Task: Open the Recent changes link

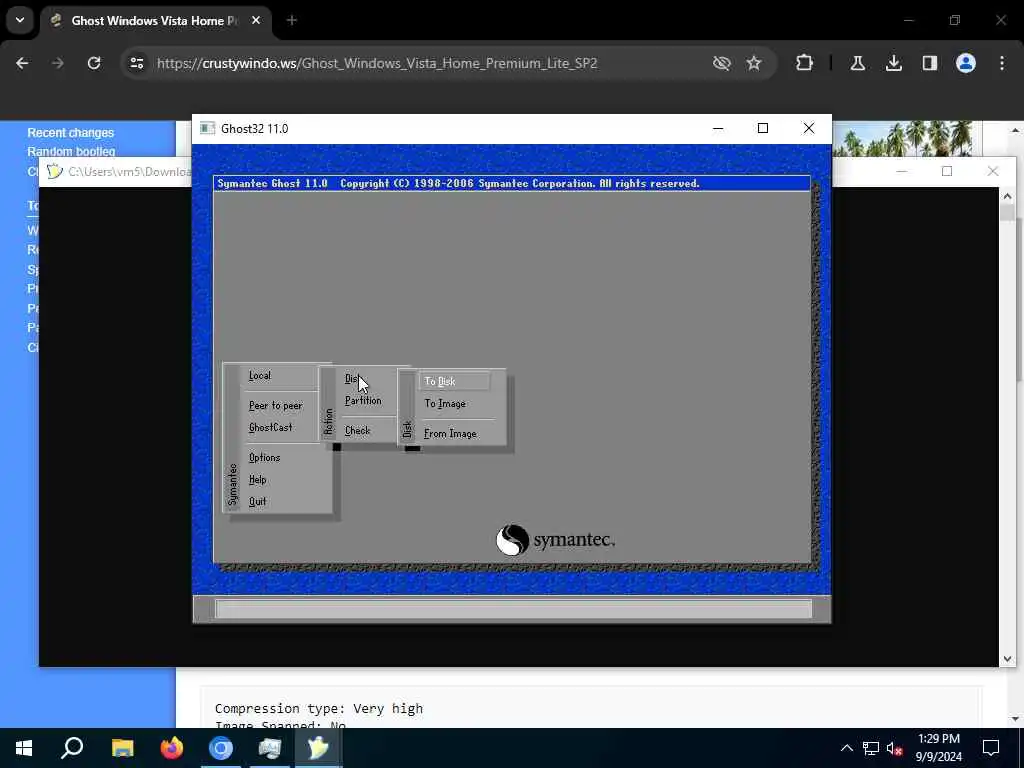Action: (71, 133)
